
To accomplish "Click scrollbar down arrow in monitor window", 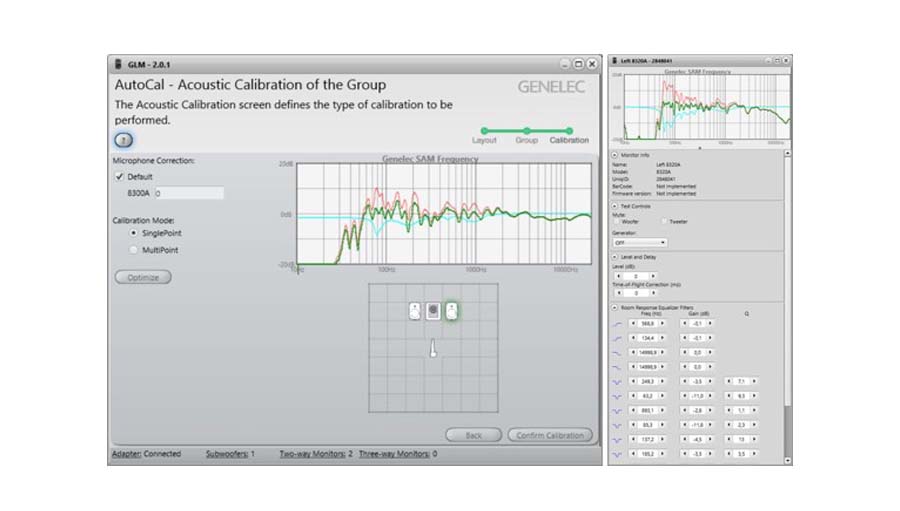I will (788, 460).
